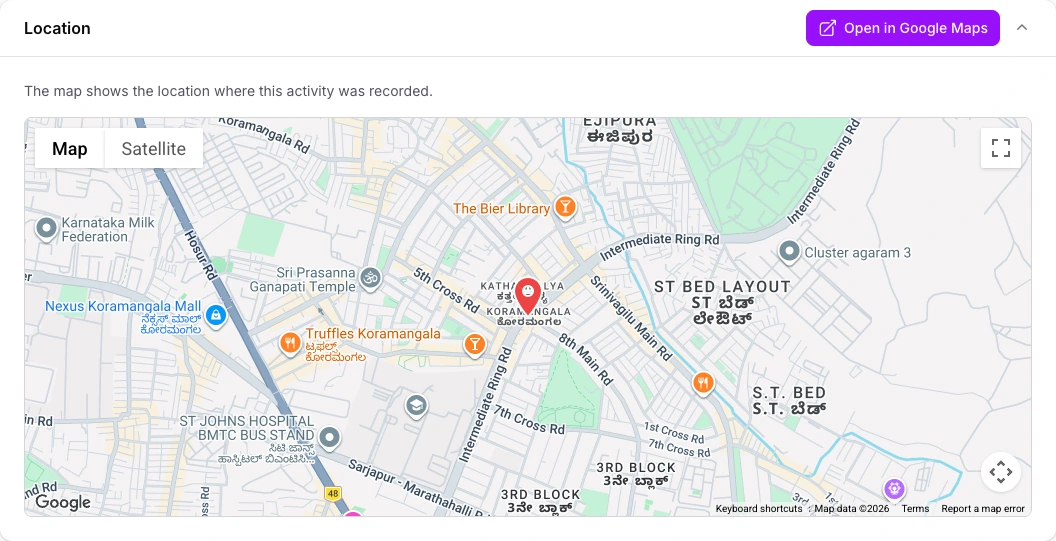Click Karnataka Milk Federation label

pyautogui.click(x=108, y=230)
